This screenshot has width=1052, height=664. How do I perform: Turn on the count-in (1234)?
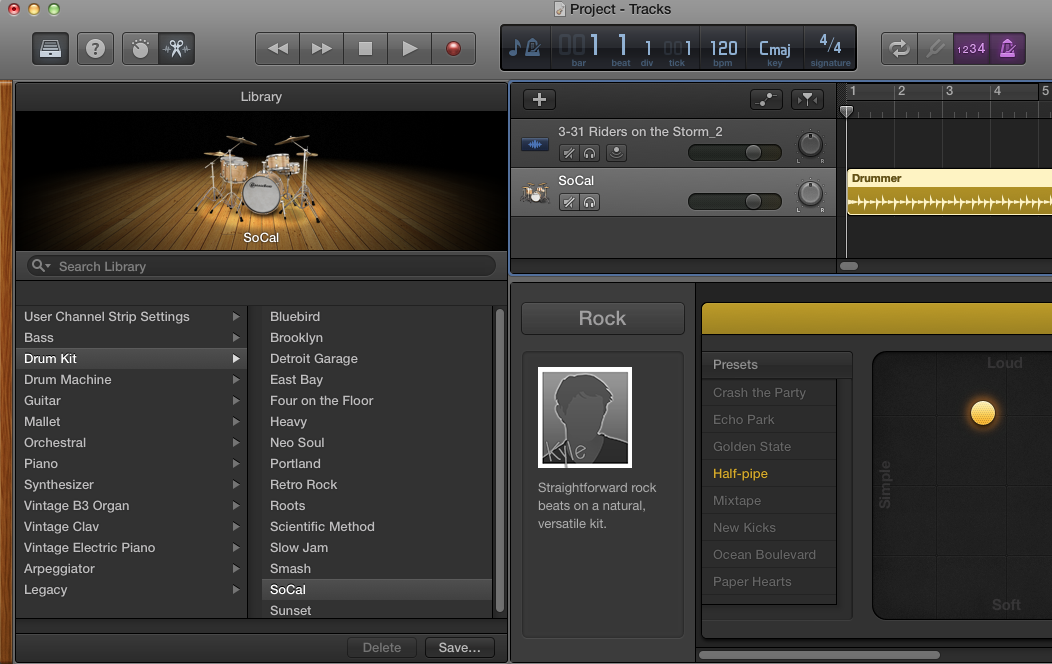971,47
